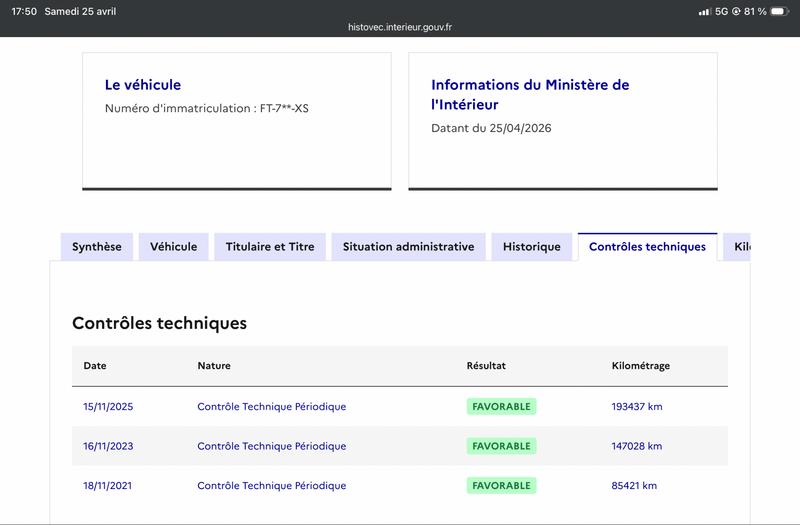Click the Le véhicule card heading
The height and width of the screenshot is (525, 800).
point(143,85)
